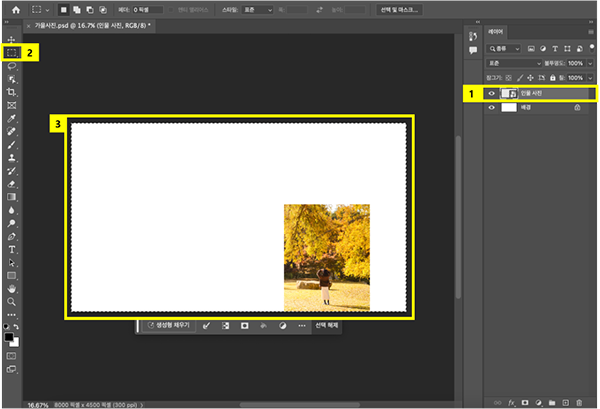Select the Object Selection tool
Image resolution: width=600 pixels, height=409 pixels.
coord(11,79)
